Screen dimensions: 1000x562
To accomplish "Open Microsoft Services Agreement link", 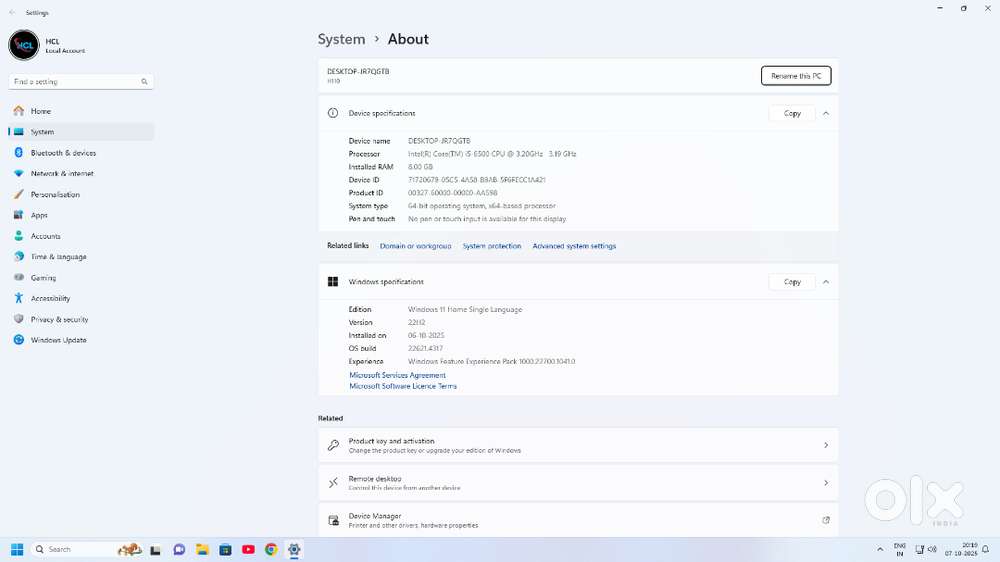I will click(397, 375).
